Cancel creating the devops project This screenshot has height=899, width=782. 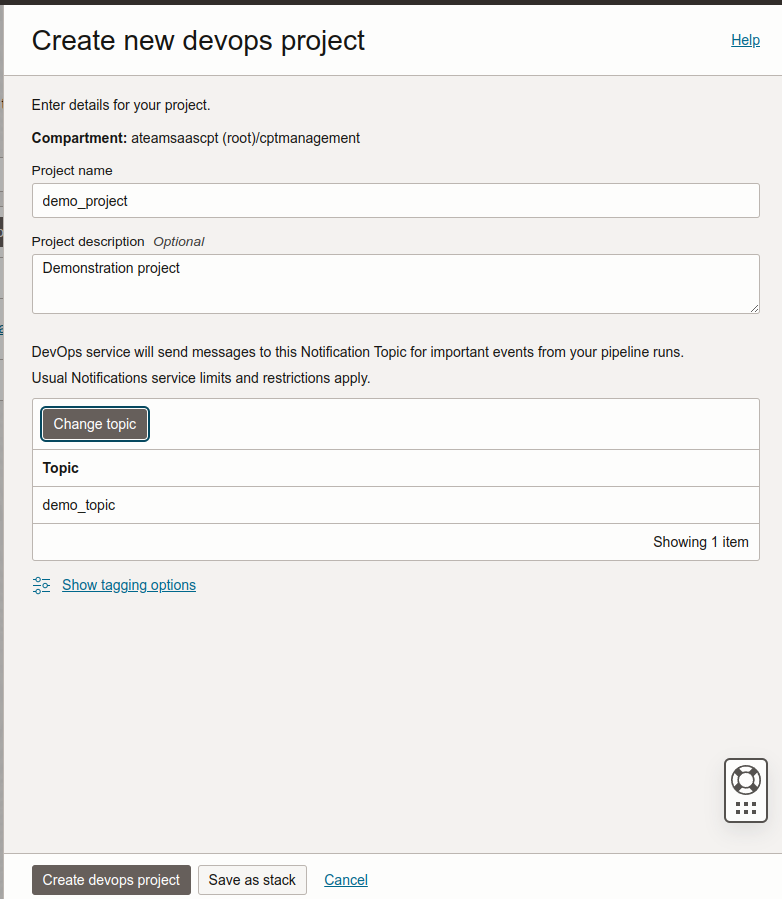pos(345,880)
